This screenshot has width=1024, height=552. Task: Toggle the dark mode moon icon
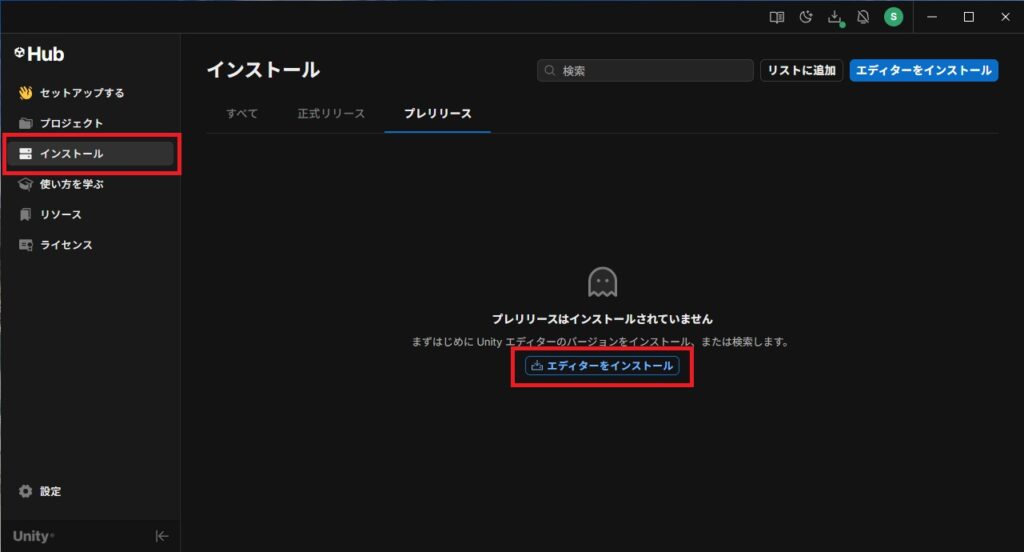tap(805, 18)
